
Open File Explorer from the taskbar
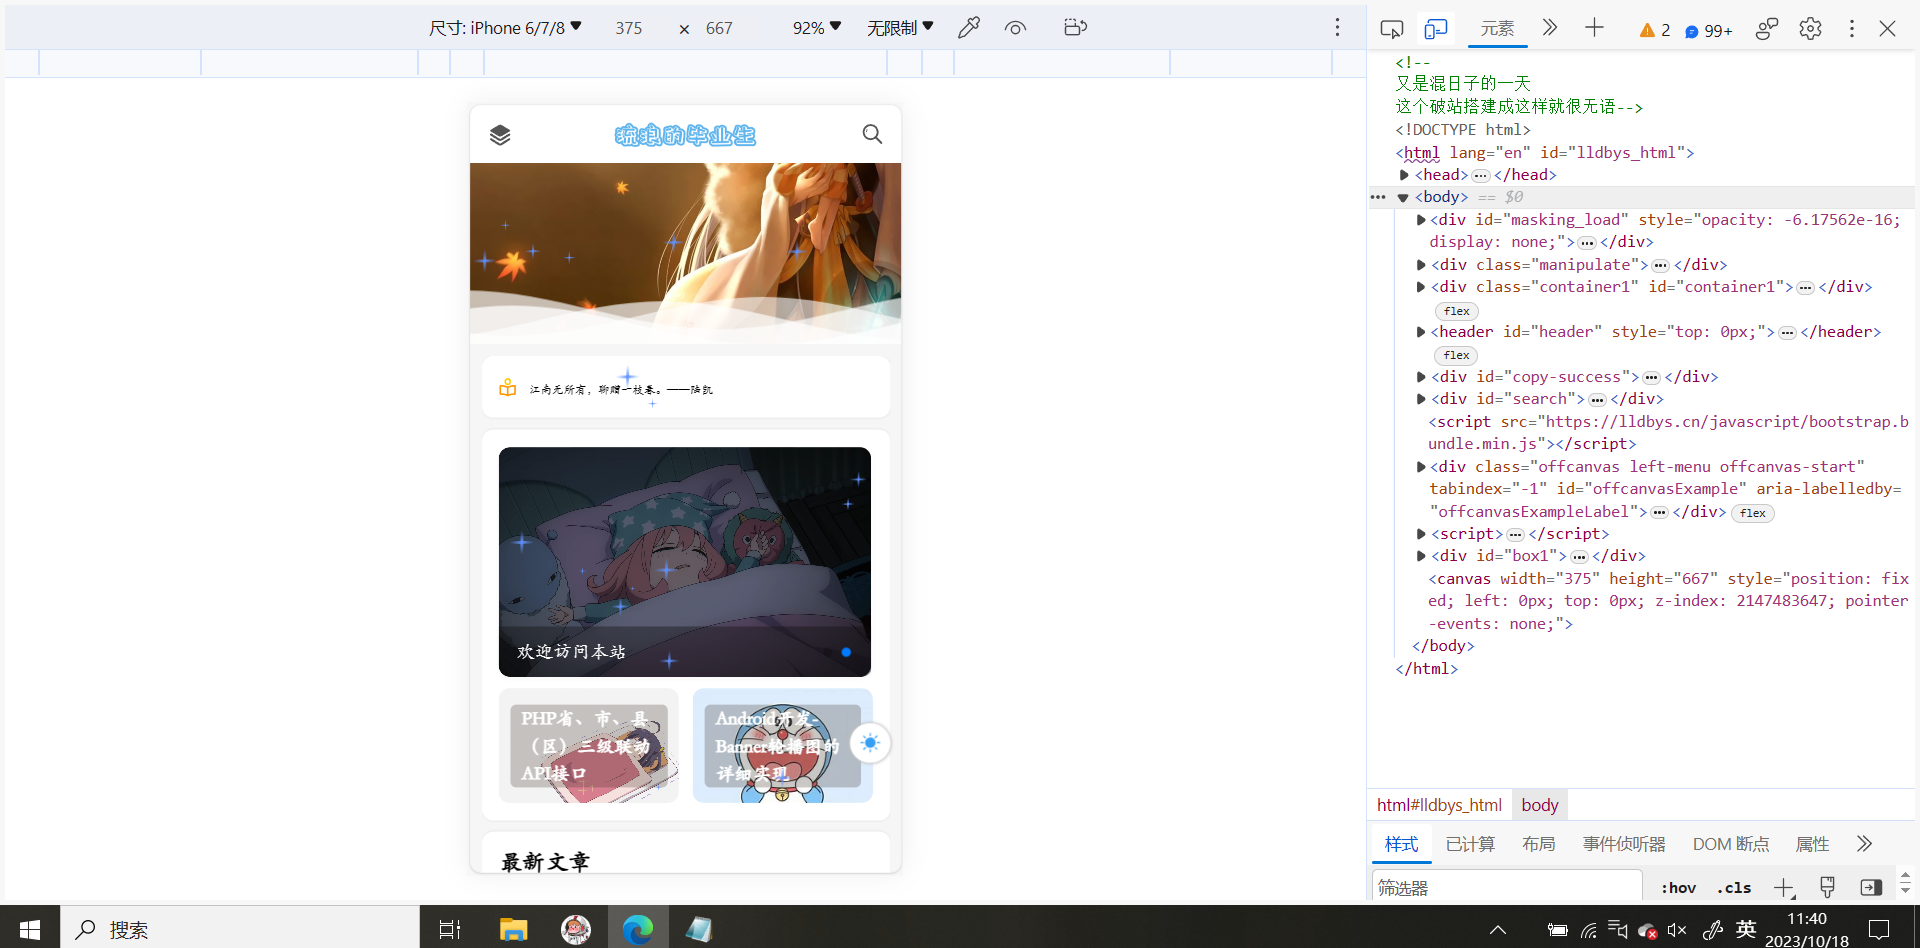(513, 929)
